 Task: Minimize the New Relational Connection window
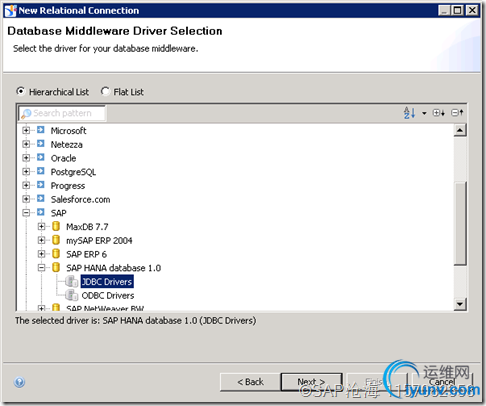point(444,10)
